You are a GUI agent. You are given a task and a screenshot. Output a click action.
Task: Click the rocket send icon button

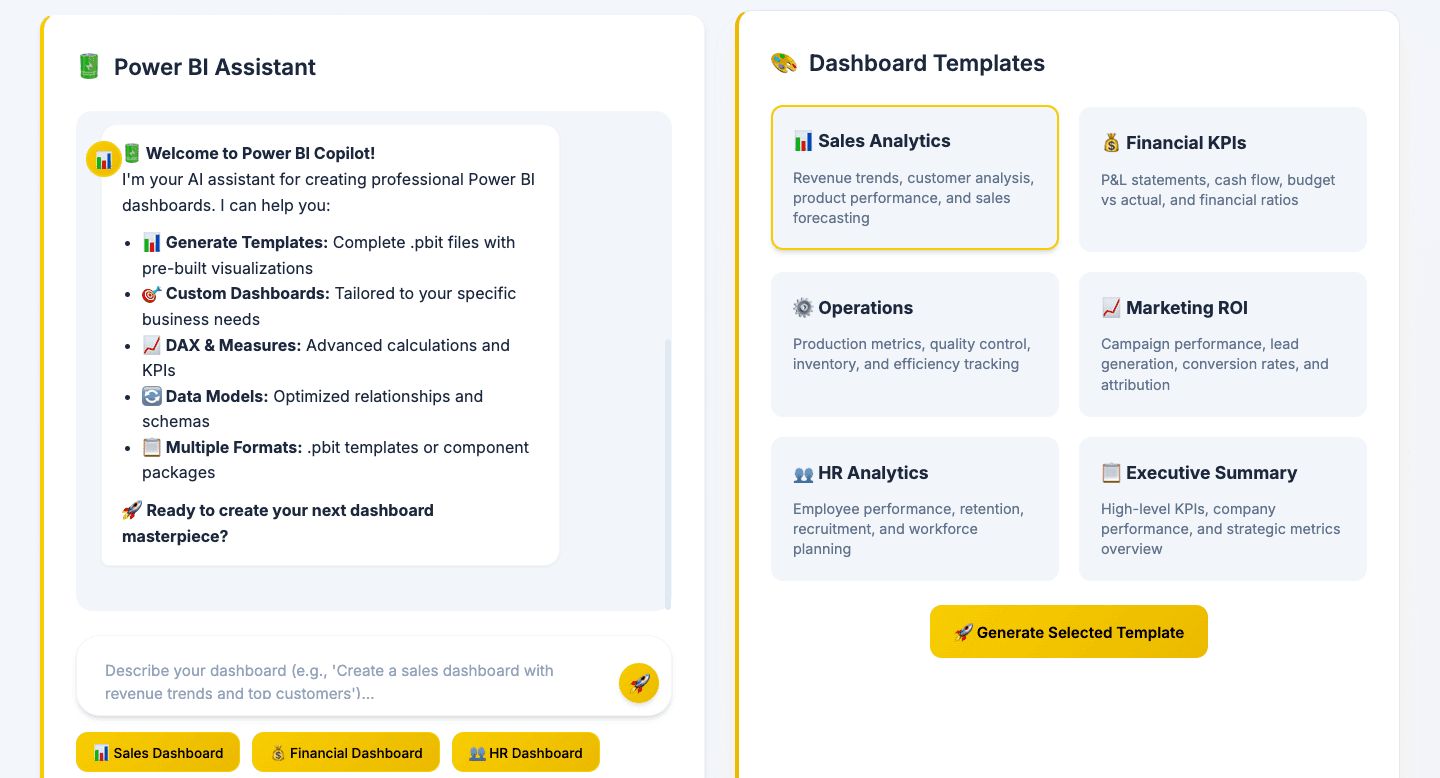coord(639,683)
